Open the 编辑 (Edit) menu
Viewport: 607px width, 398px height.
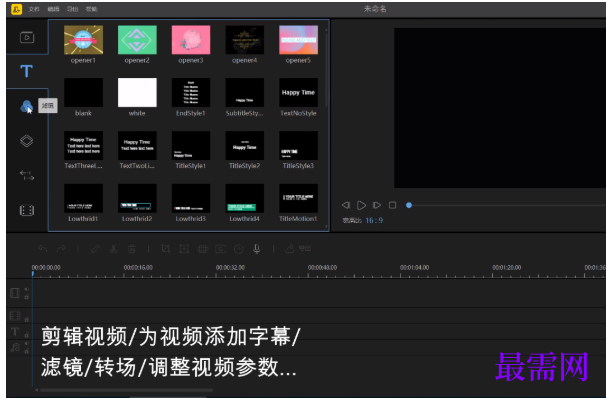(x=53, y=9)
